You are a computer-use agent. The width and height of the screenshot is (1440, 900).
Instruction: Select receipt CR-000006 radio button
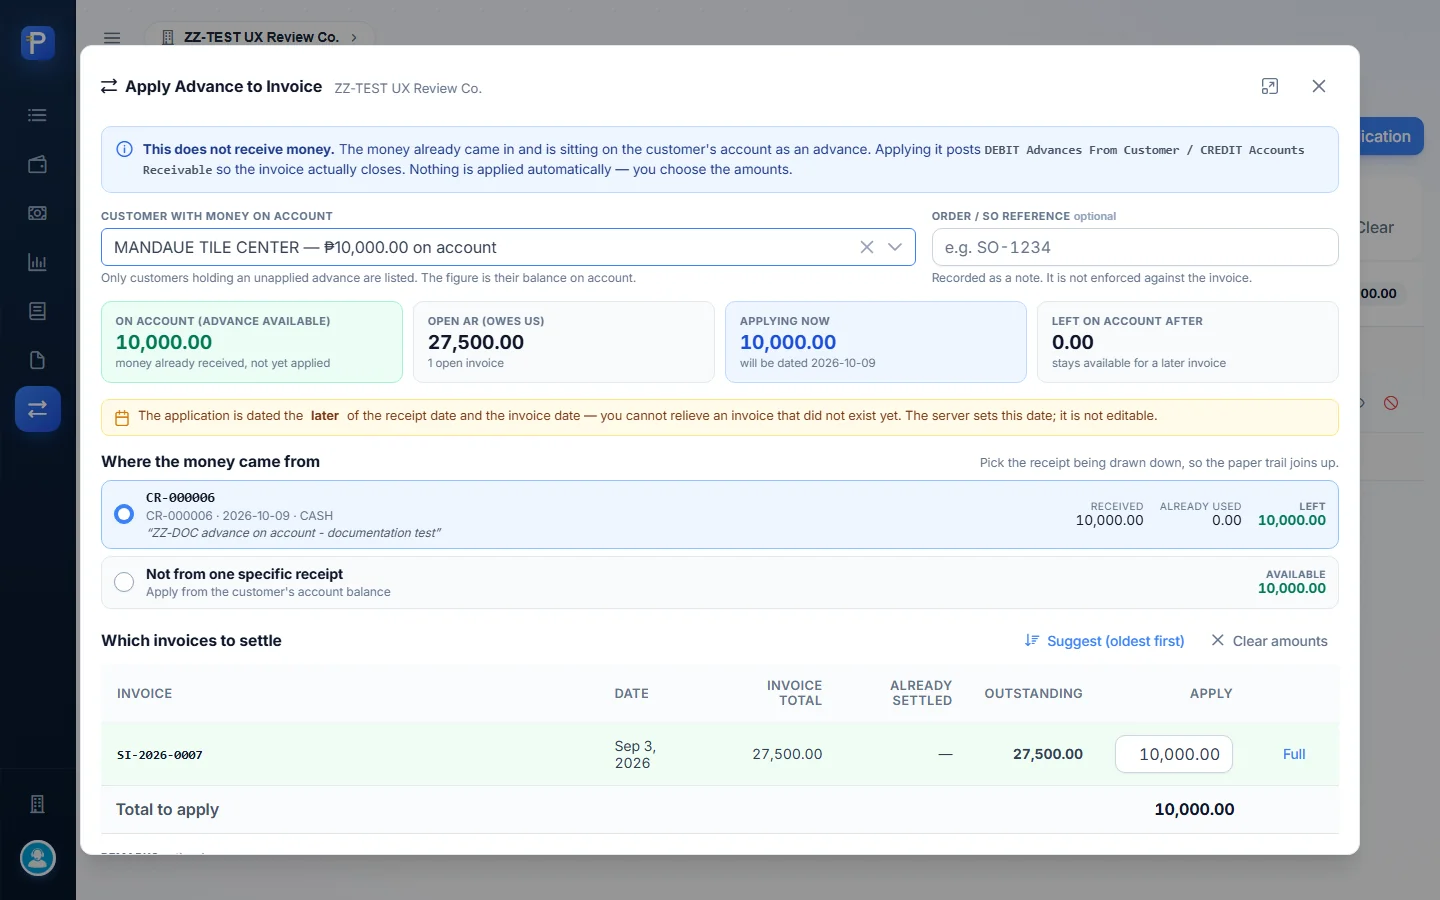[x=124, y=514]
